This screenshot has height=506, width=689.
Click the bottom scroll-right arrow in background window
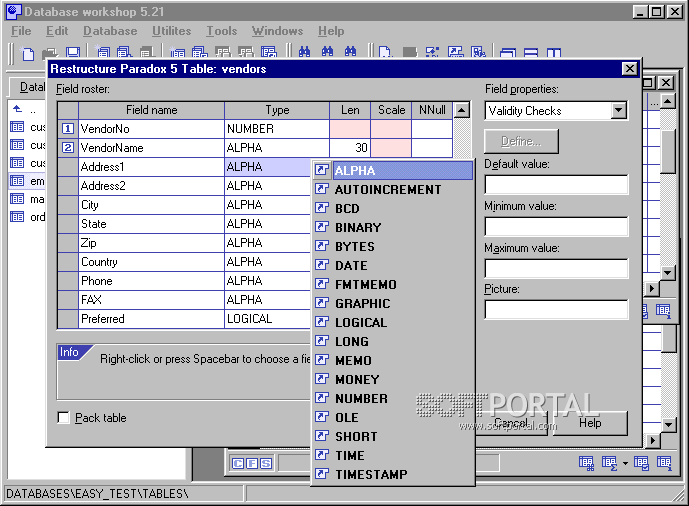click(653, 440)
